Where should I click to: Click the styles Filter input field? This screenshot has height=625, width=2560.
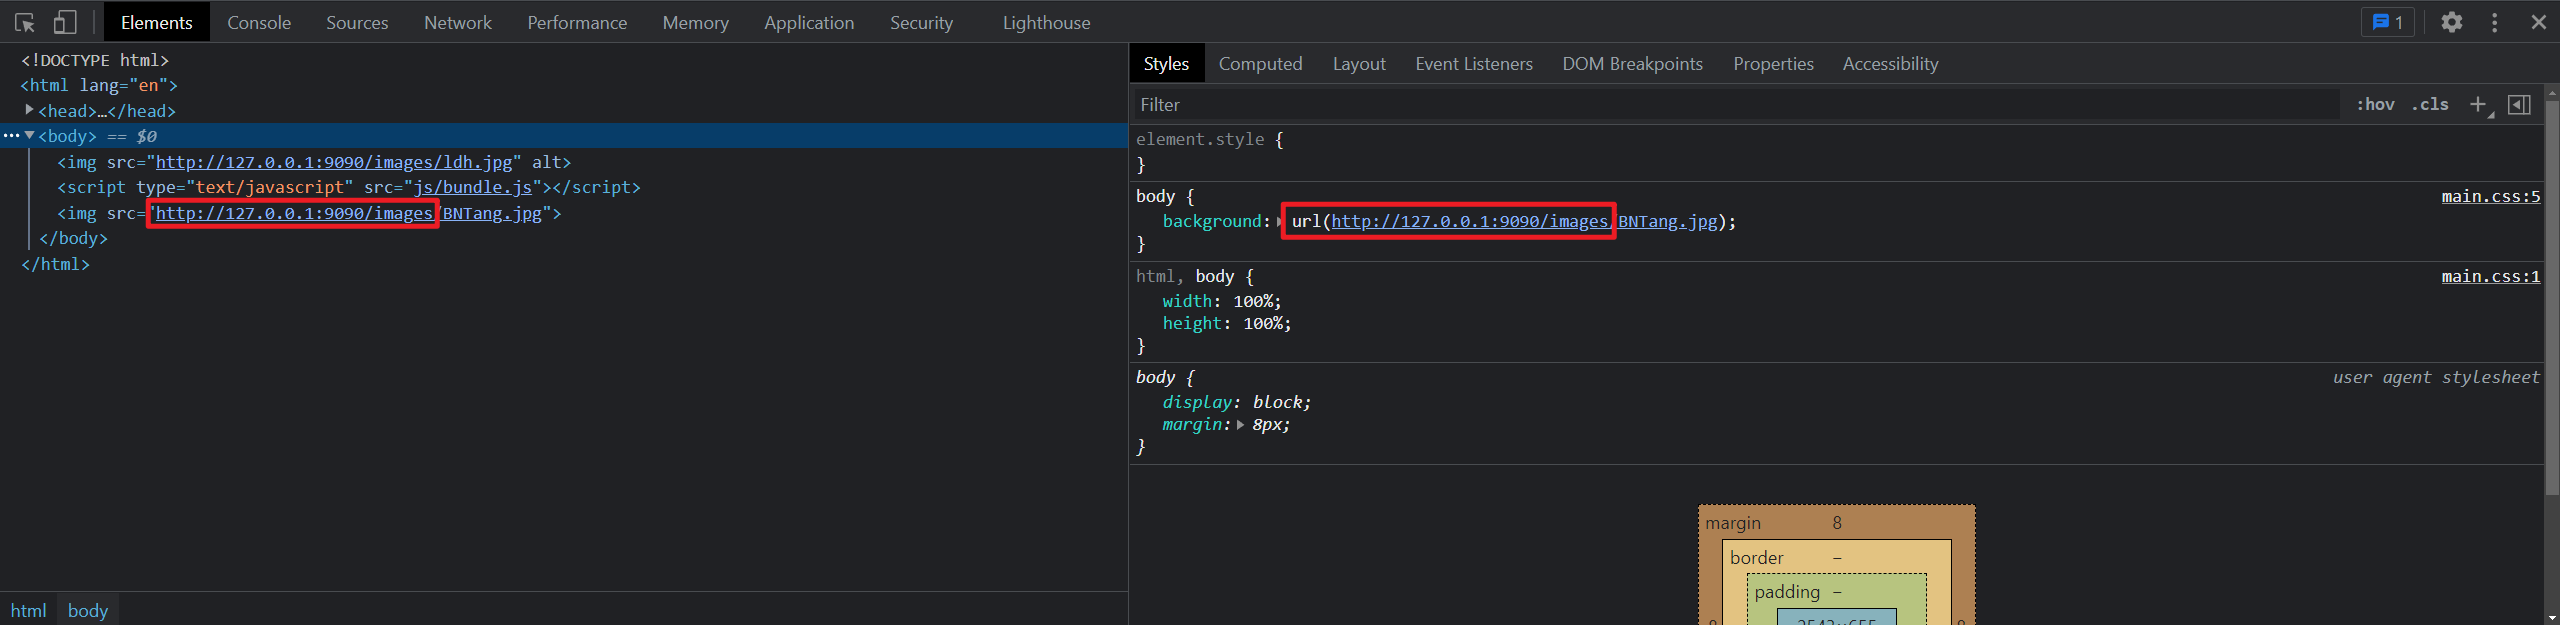[1735, 105]
